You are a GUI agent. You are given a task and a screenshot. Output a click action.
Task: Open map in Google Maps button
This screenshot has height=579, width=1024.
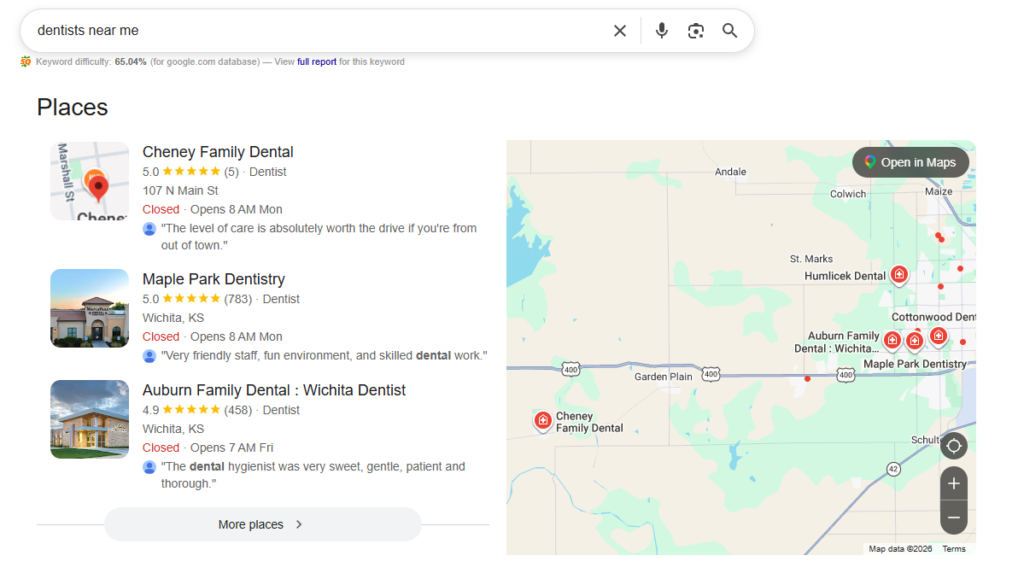[x=910, y=163]
